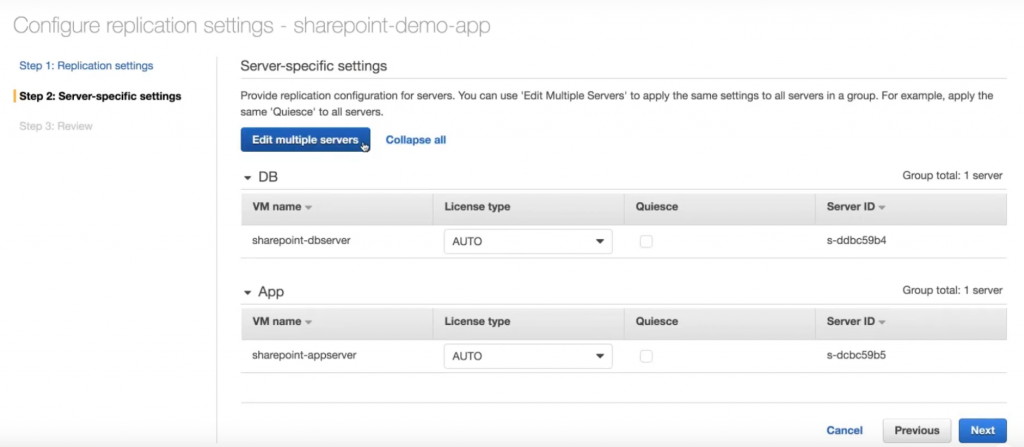Select Step 3: Review
The height and width of the screenshot is (447, 1024).
click(x=56, y=126)
